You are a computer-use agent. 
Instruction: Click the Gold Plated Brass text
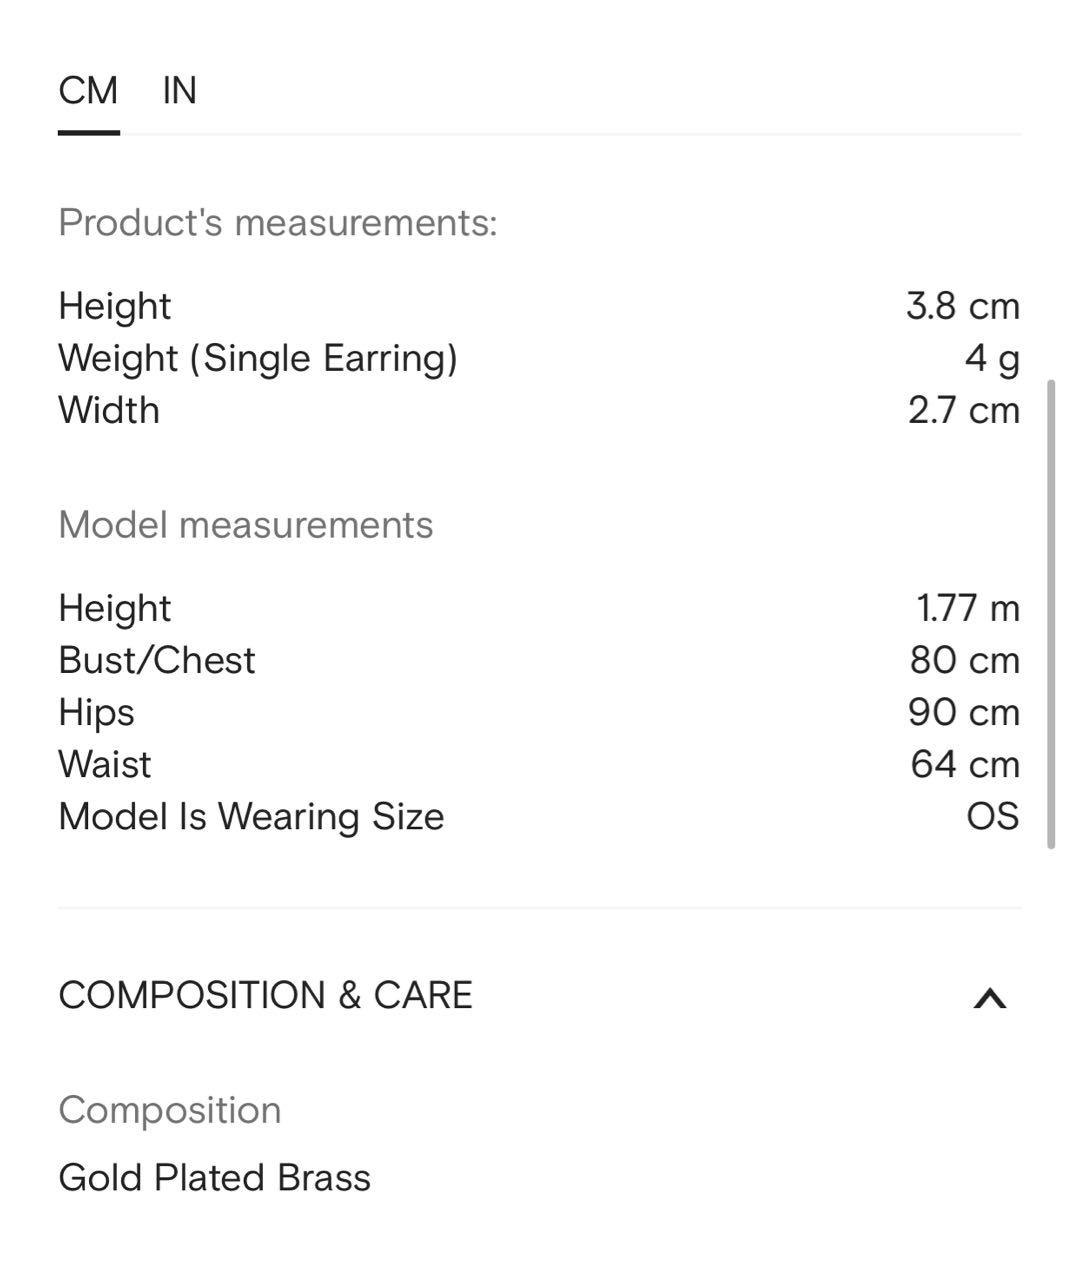(x=214, y=1178)
